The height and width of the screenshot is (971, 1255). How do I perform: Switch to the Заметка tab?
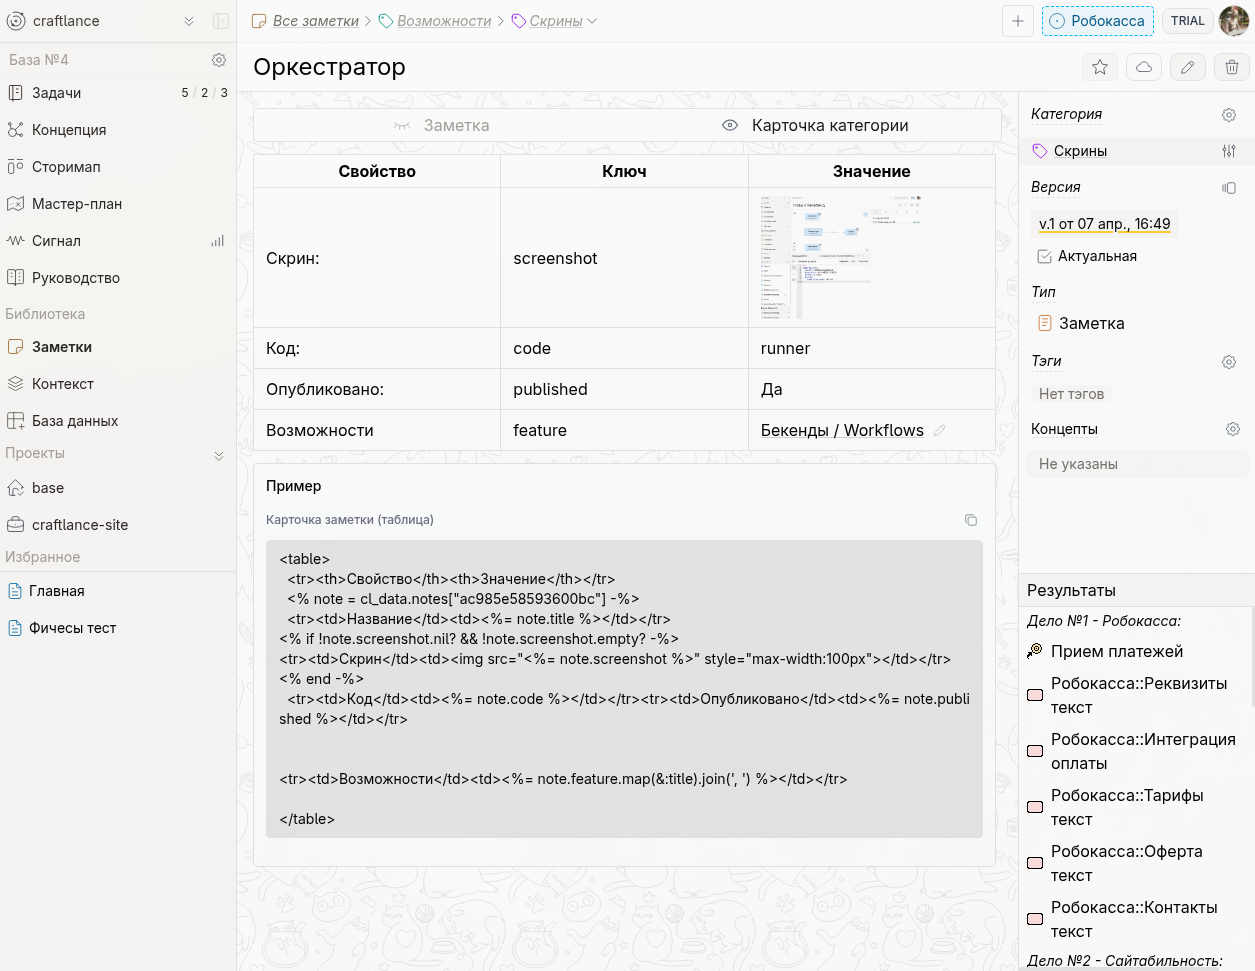[440, 125]
